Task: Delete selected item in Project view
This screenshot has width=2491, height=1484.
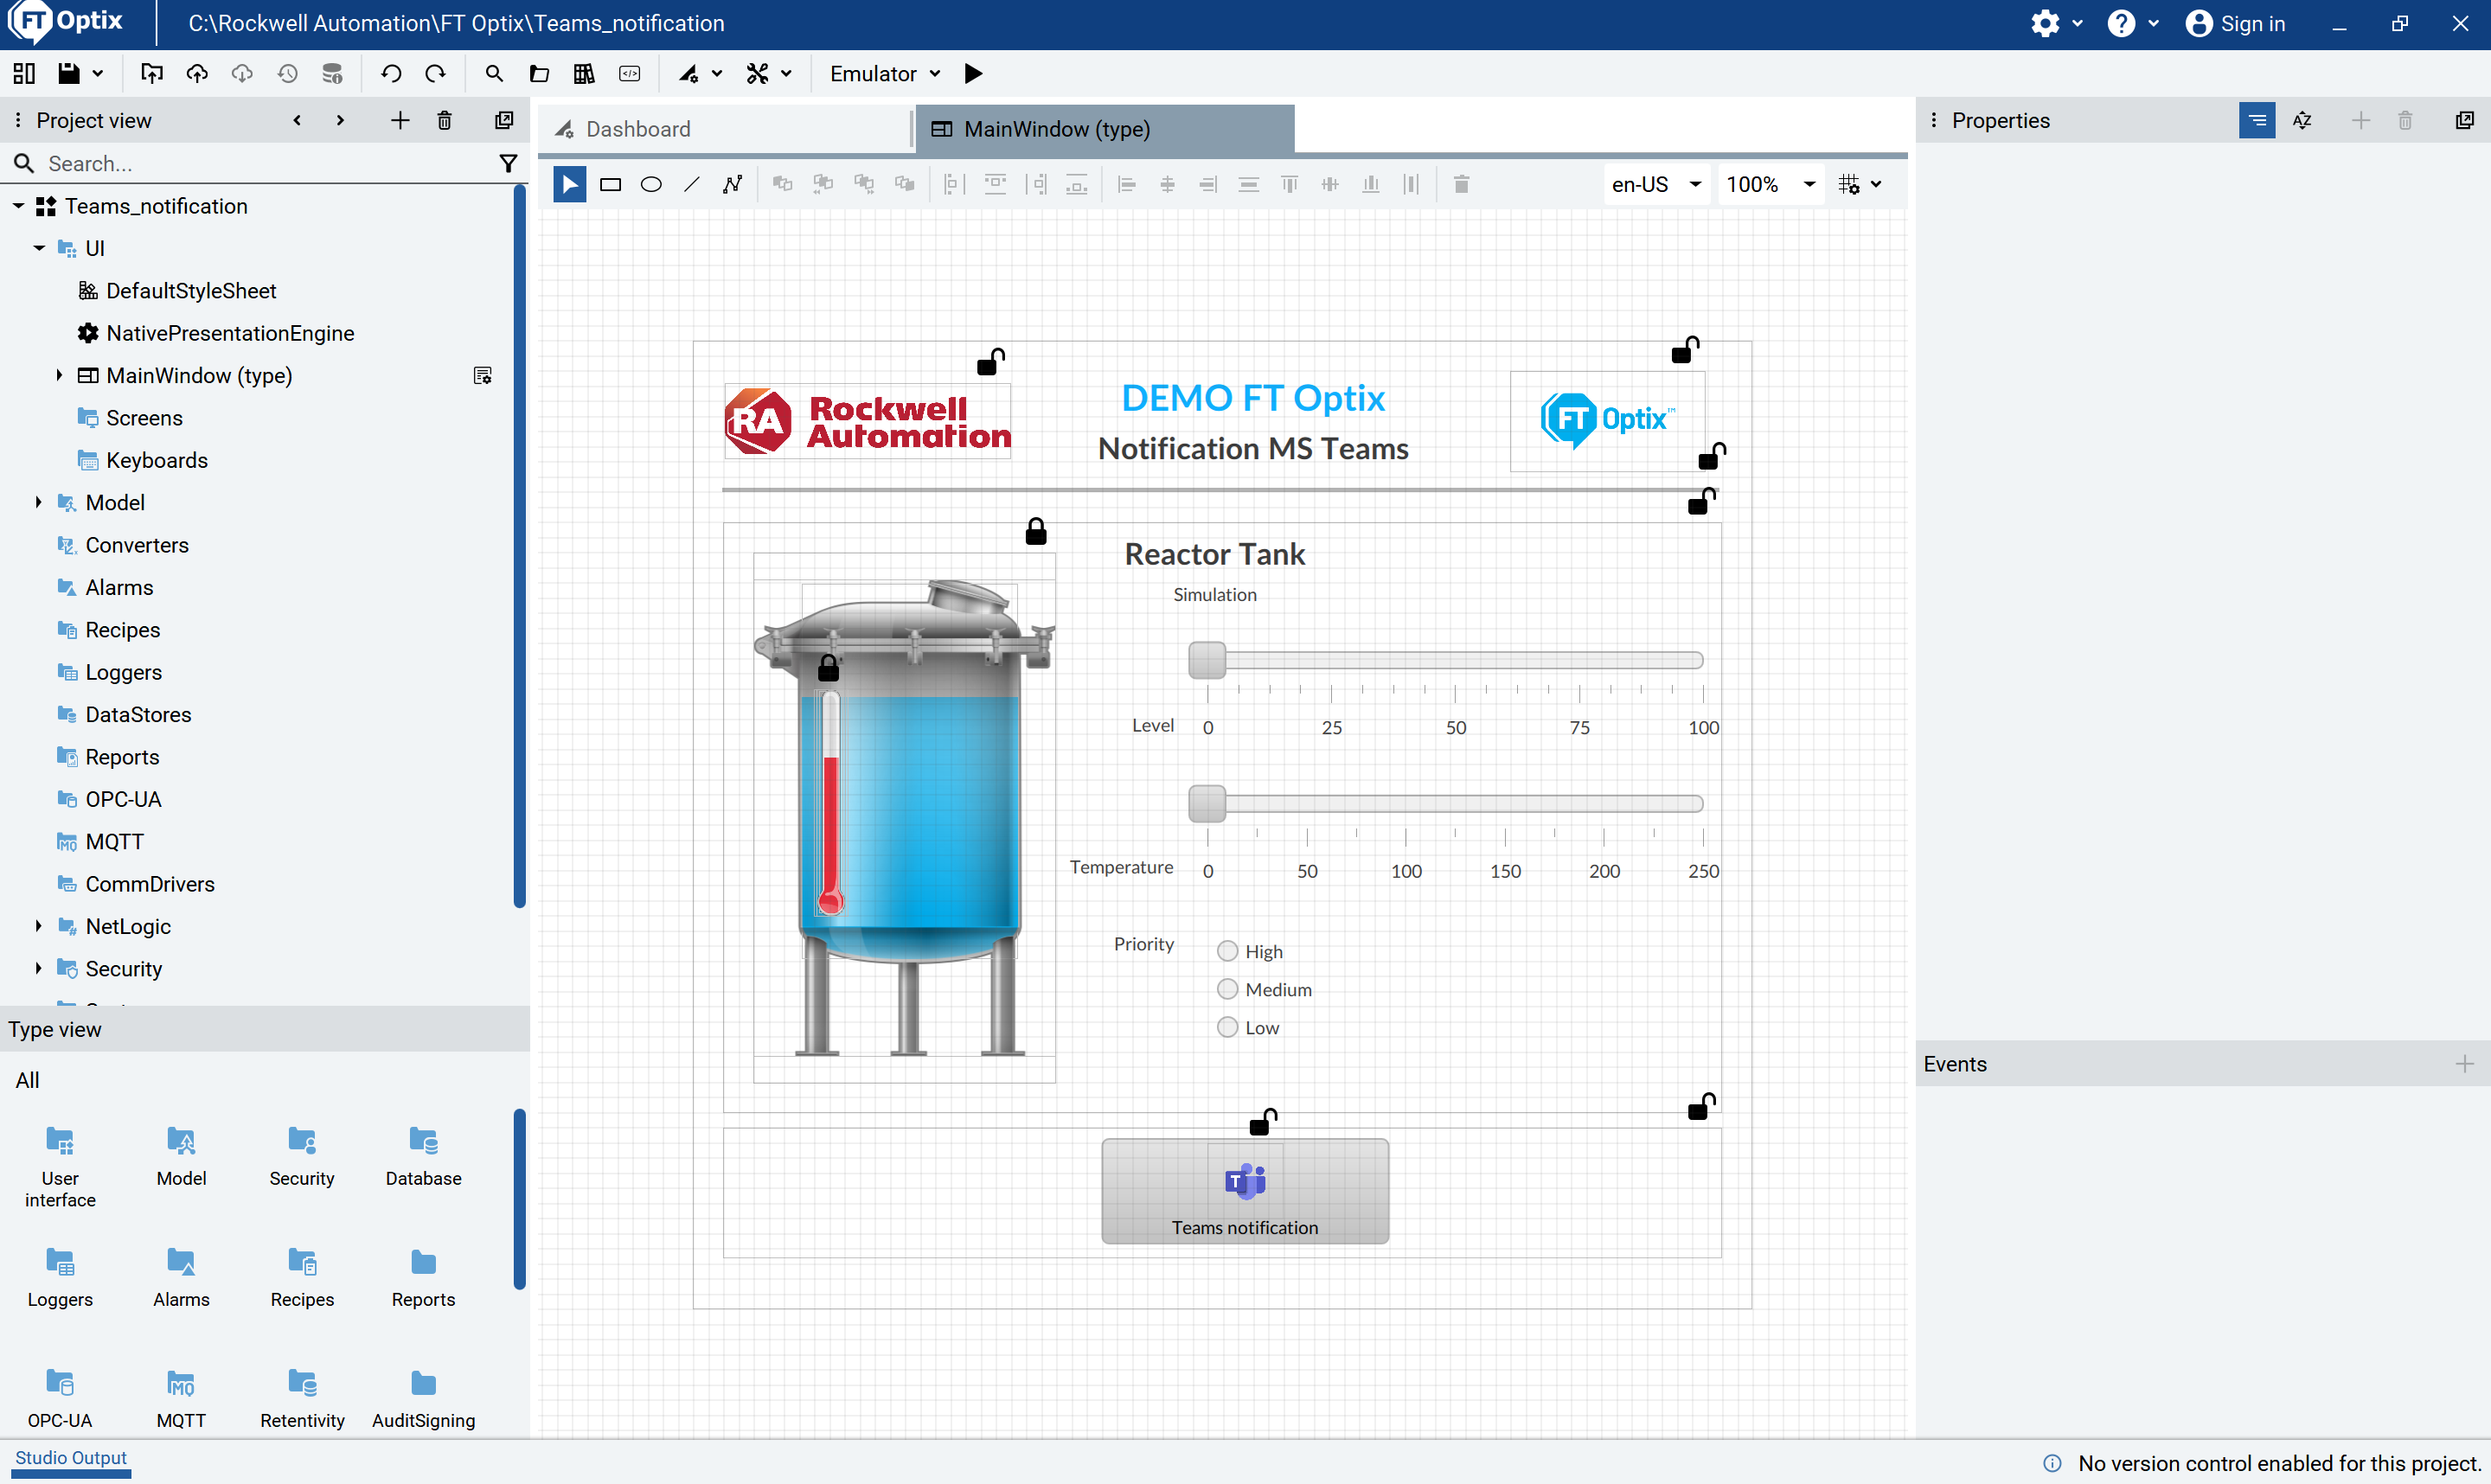Action: pyautogui.click(x=445, y=121)
